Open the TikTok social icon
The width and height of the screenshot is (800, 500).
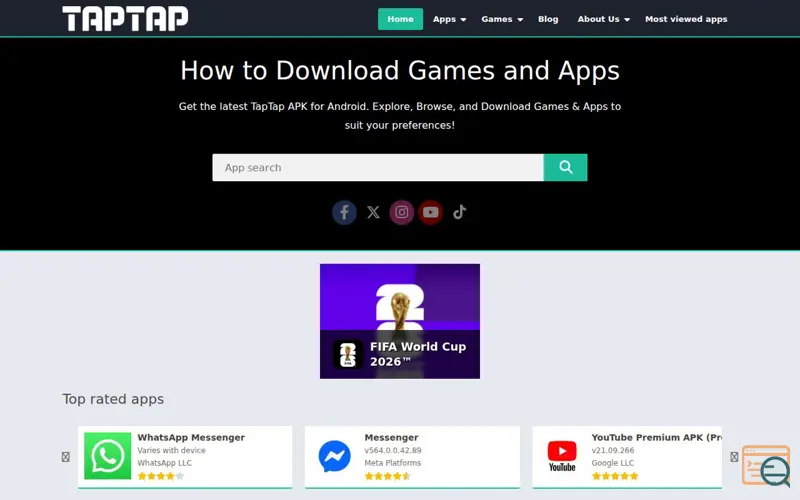click(459, 212)
